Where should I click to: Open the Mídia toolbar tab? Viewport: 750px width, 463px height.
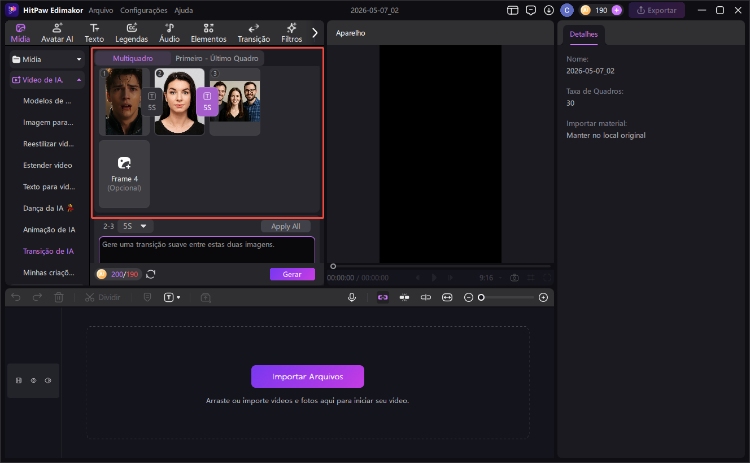pos(20,33)
